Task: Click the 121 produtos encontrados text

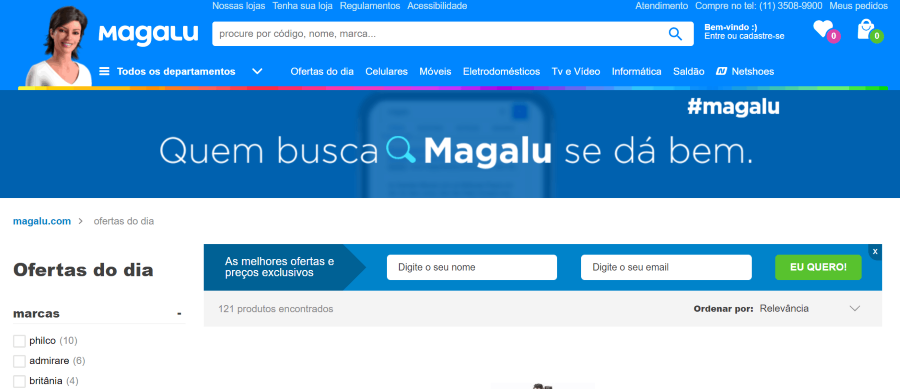Action: coord(276,309)
